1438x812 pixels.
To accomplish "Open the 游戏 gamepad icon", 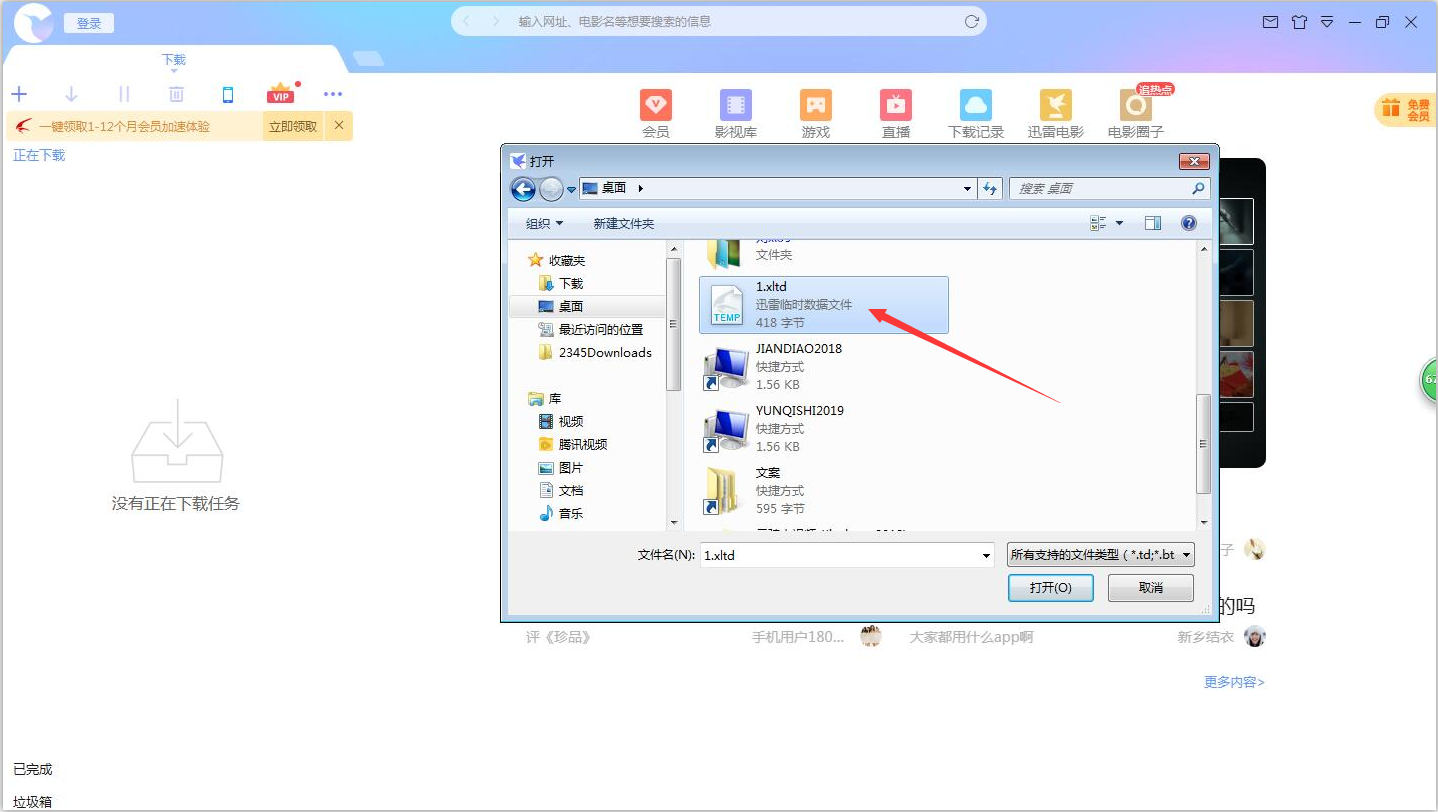I will coord(816,105).
